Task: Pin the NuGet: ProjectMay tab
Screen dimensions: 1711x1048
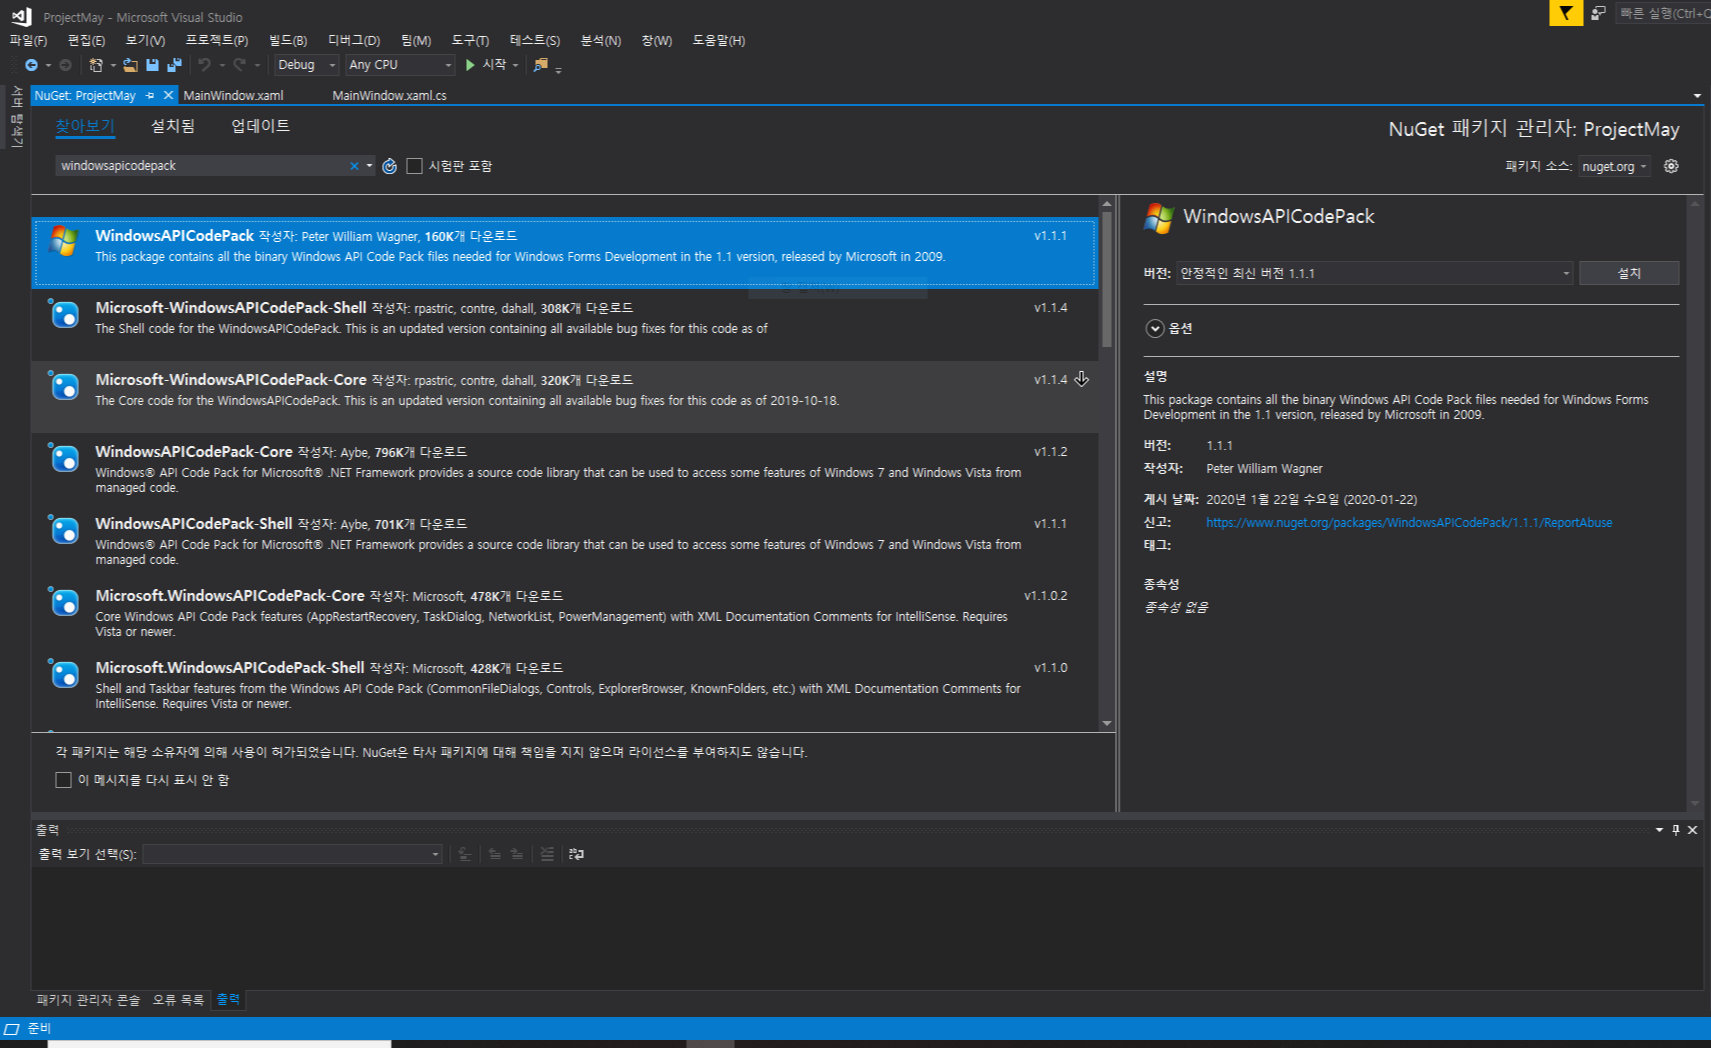Action: [x=150, y=95]
